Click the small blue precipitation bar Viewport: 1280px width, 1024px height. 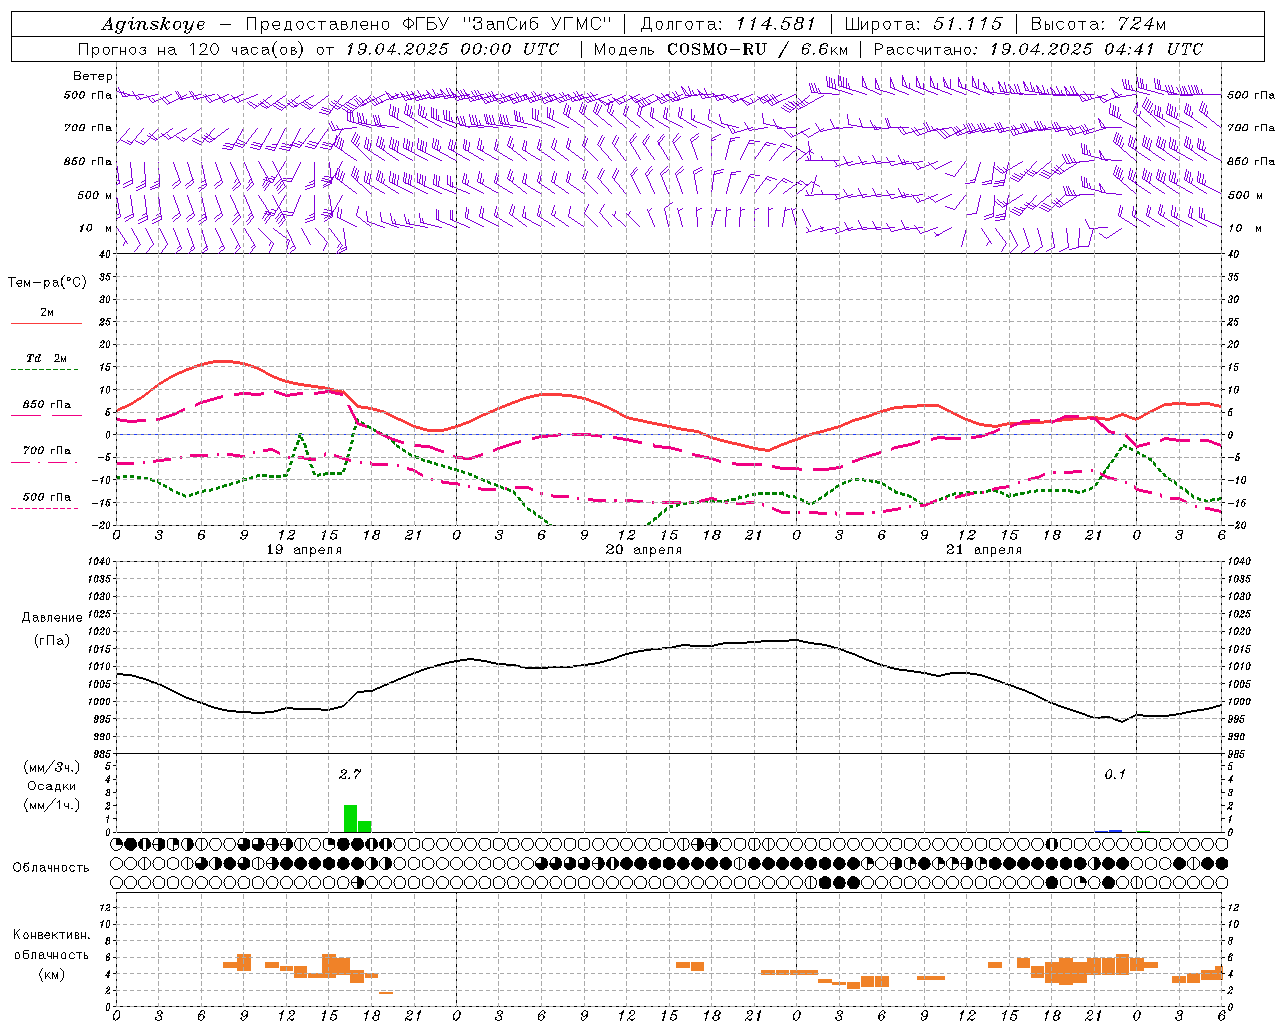(x=1115, y=831)
